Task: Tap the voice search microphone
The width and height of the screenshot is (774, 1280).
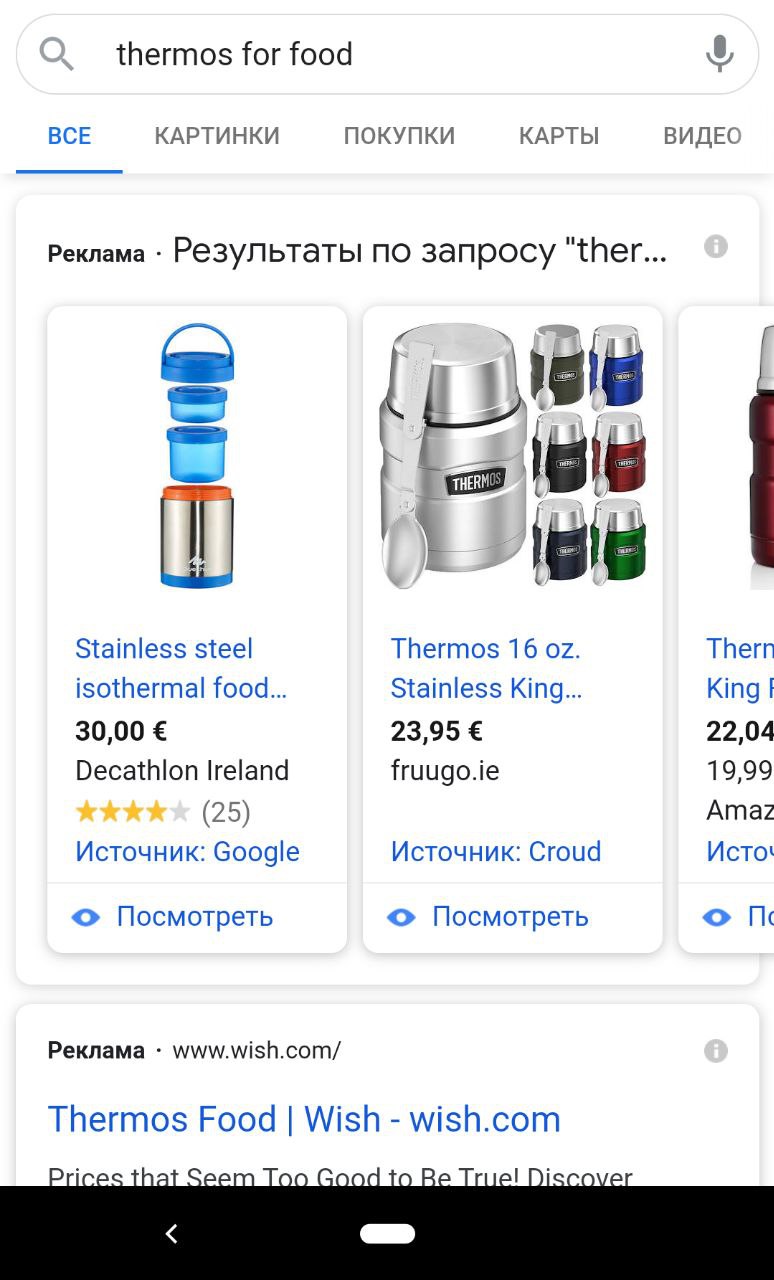Action: 719,54
